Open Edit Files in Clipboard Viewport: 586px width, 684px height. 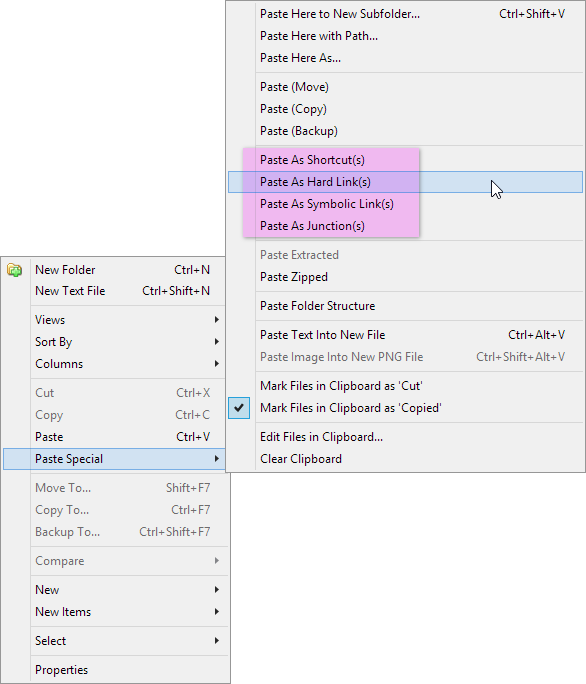click(x=405, y=437)
